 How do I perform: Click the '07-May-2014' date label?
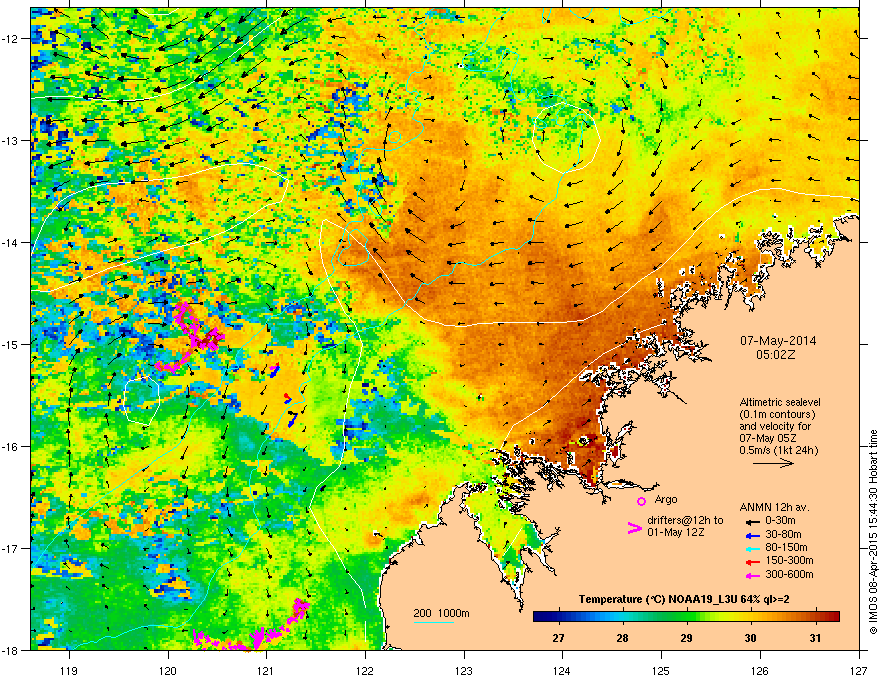778,341
